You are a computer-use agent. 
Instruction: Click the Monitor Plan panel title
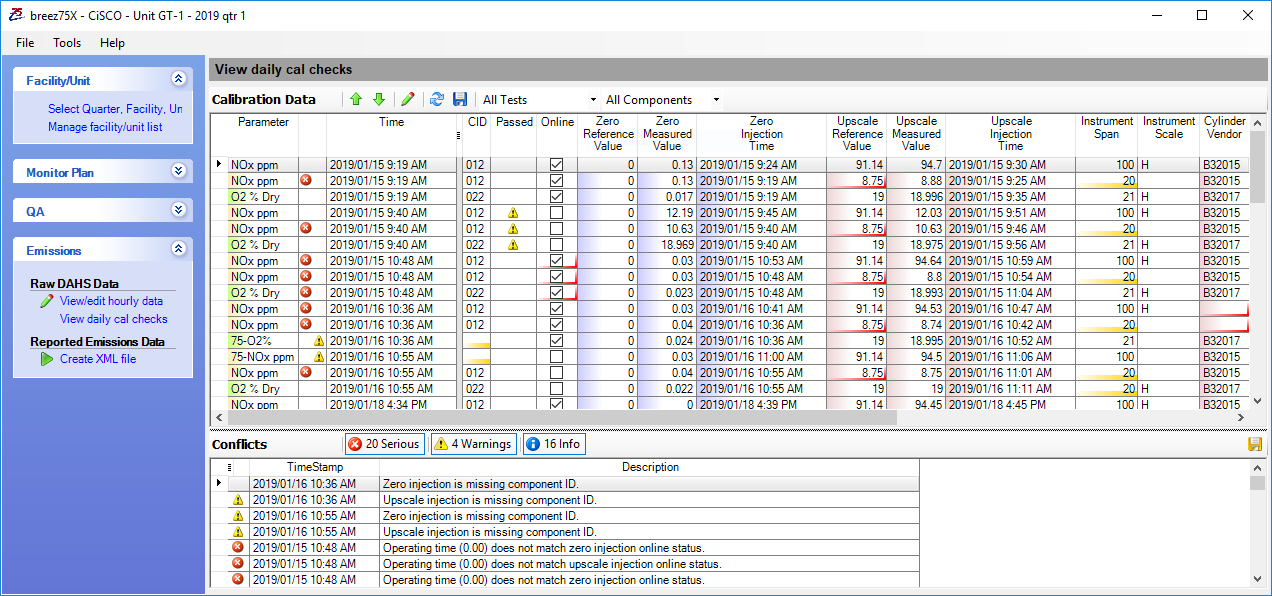pyautogui.click(x=60, y=172)
